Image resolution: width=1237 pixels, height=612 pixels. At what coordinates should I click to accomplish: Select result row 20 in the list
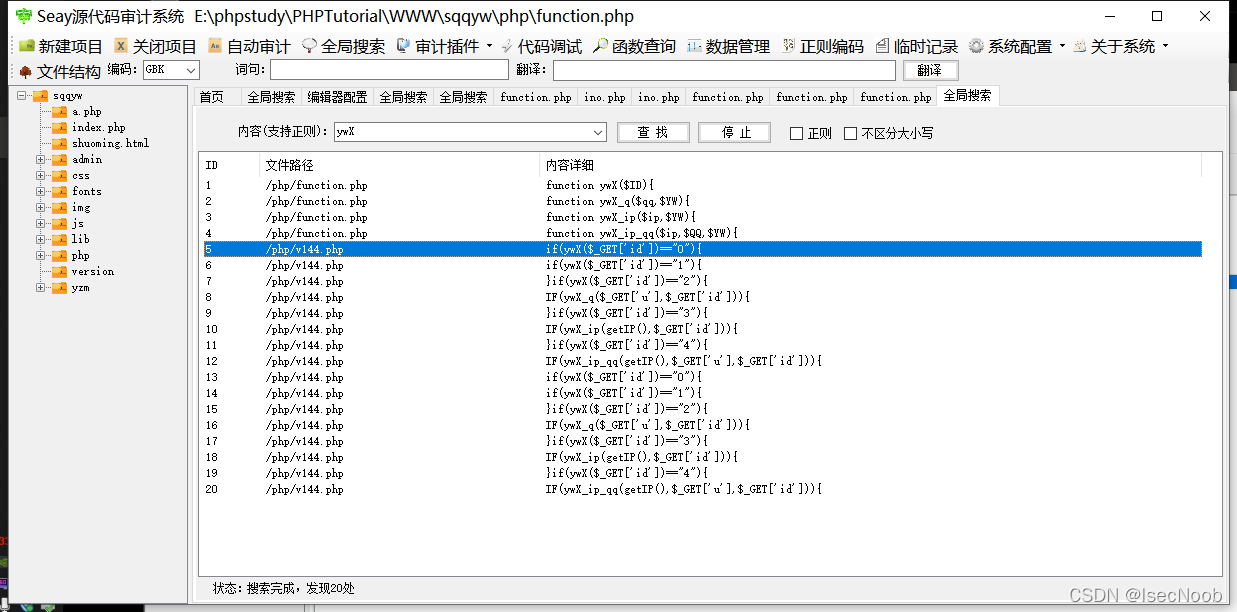[x=702, y=489]
